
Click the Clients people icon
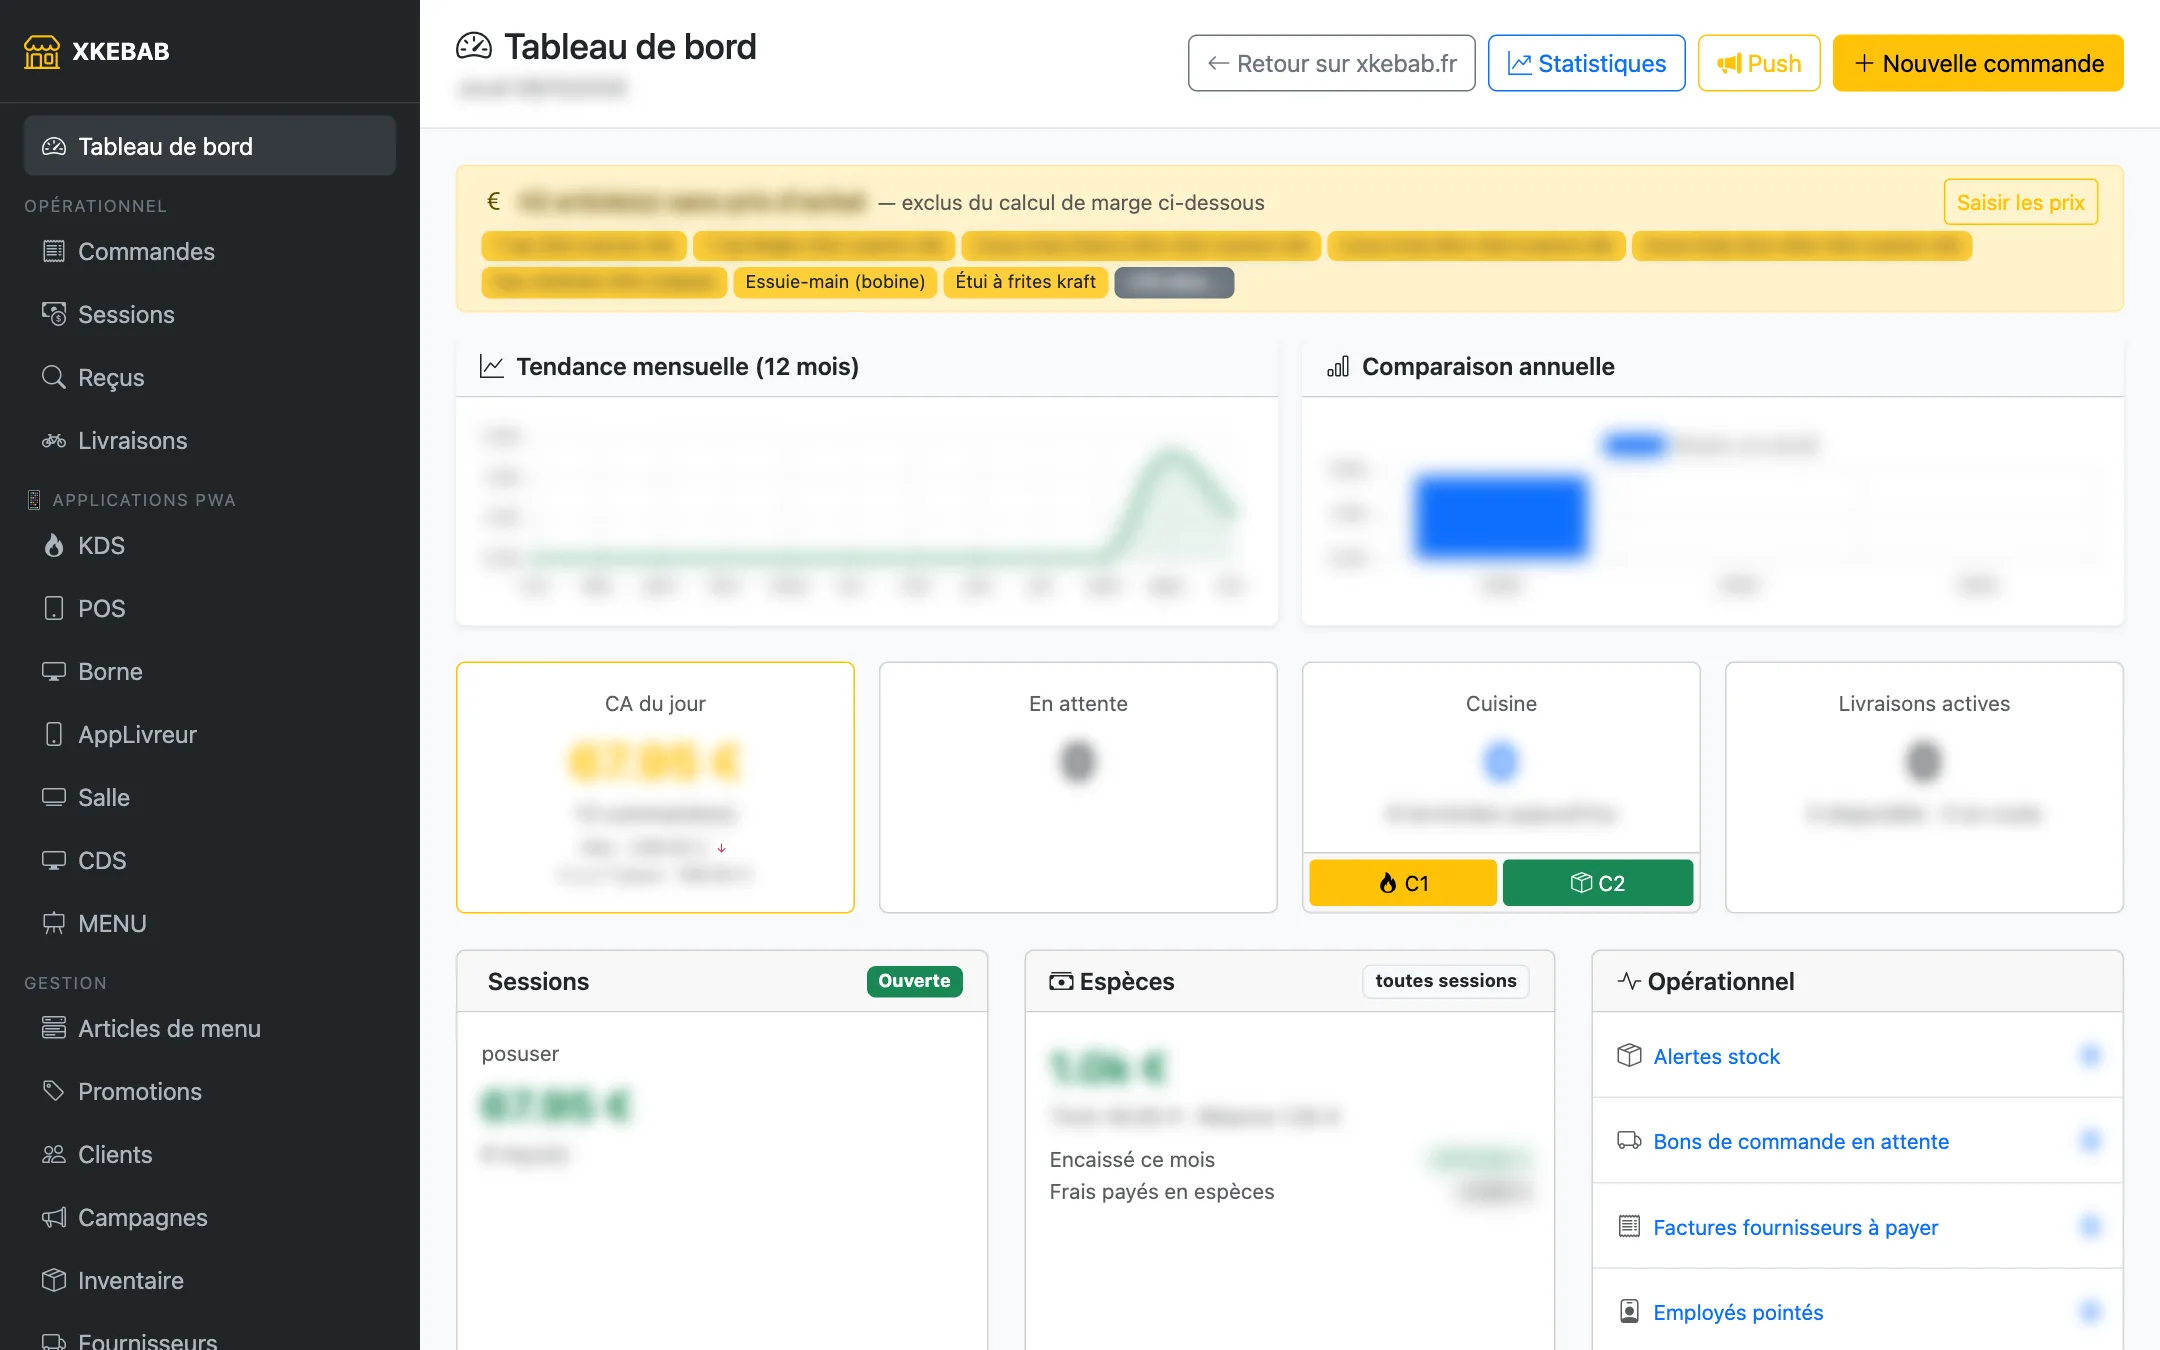tap(54, 1154)
